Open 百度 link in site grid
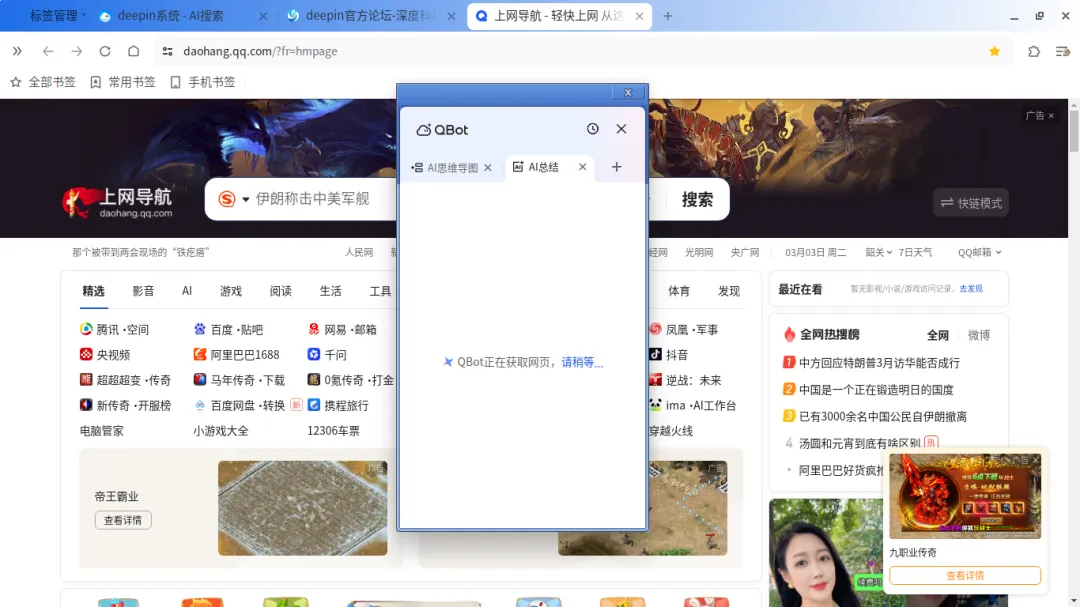 tap(214, 329)
